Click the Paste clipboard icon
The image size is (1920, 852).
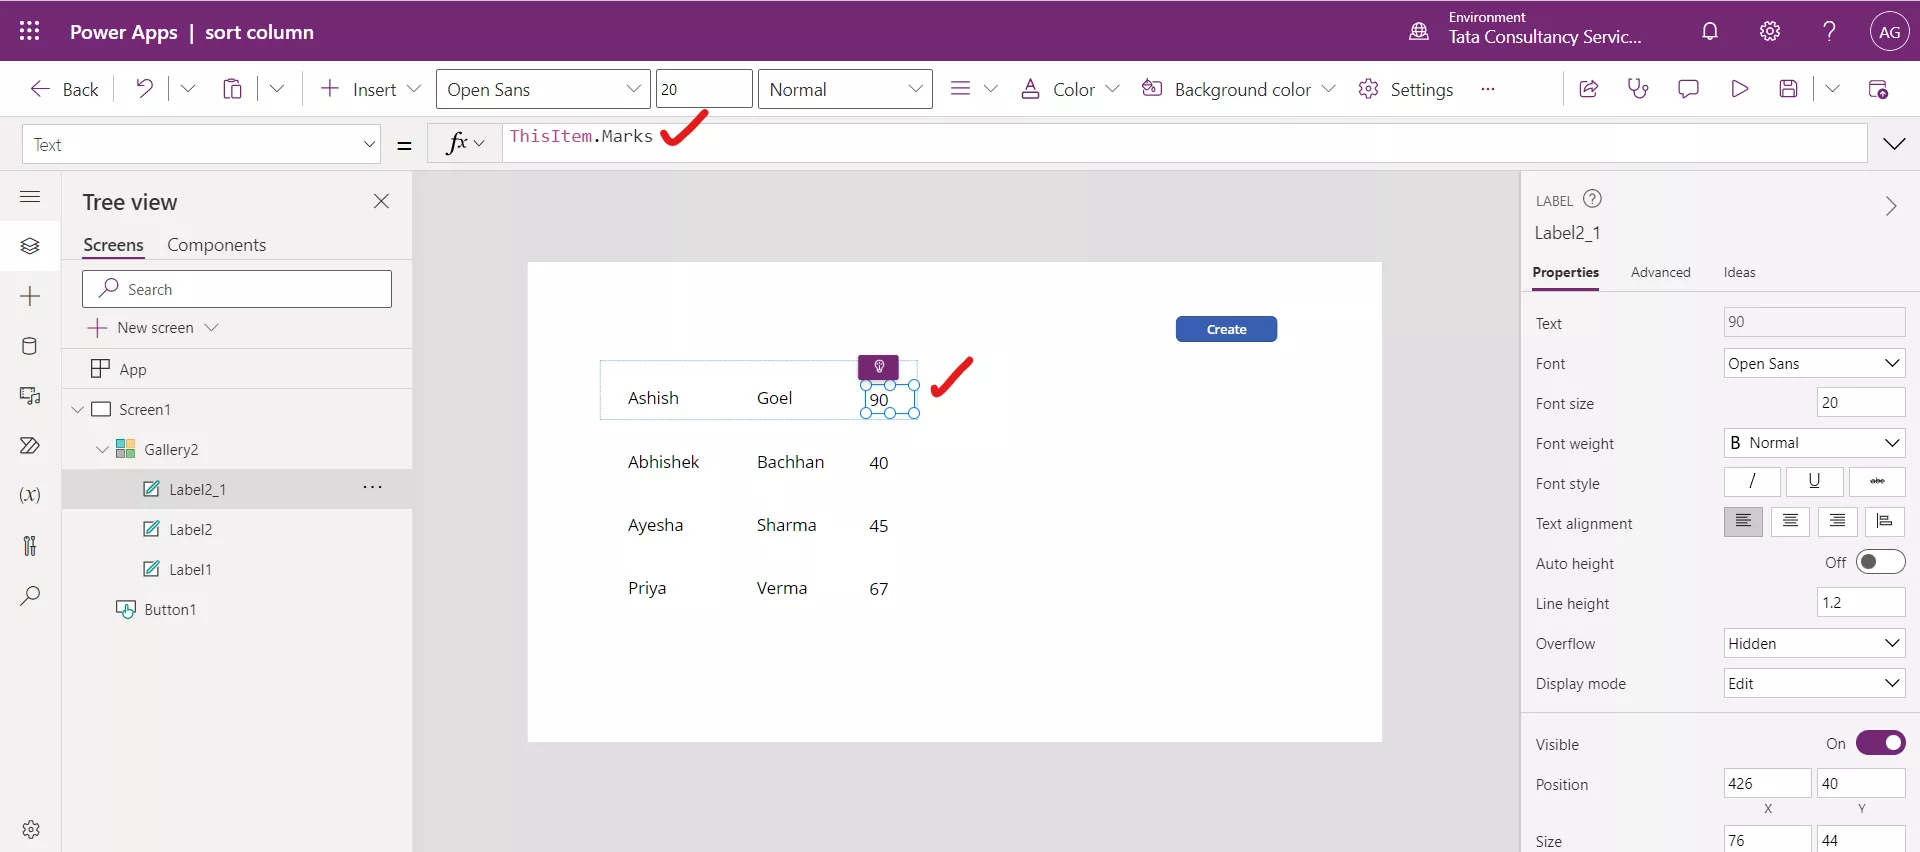(x=232, y=89)
